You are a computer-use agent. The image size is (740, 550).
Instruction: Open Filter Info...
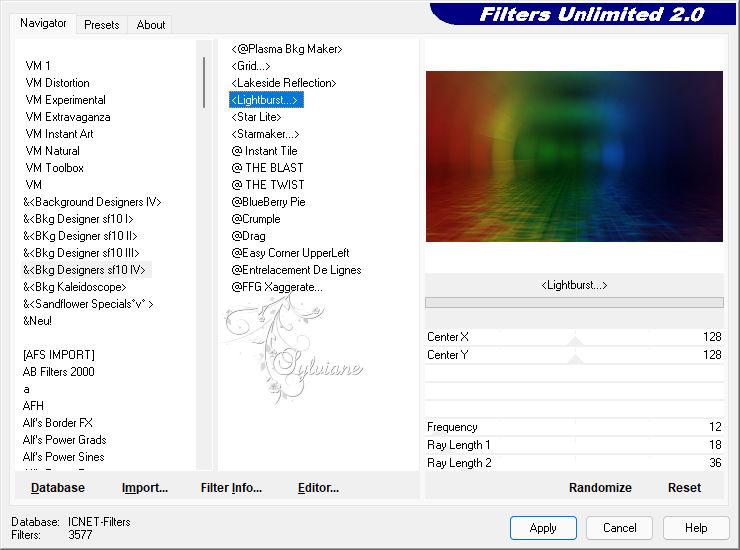tap(231, 488)
